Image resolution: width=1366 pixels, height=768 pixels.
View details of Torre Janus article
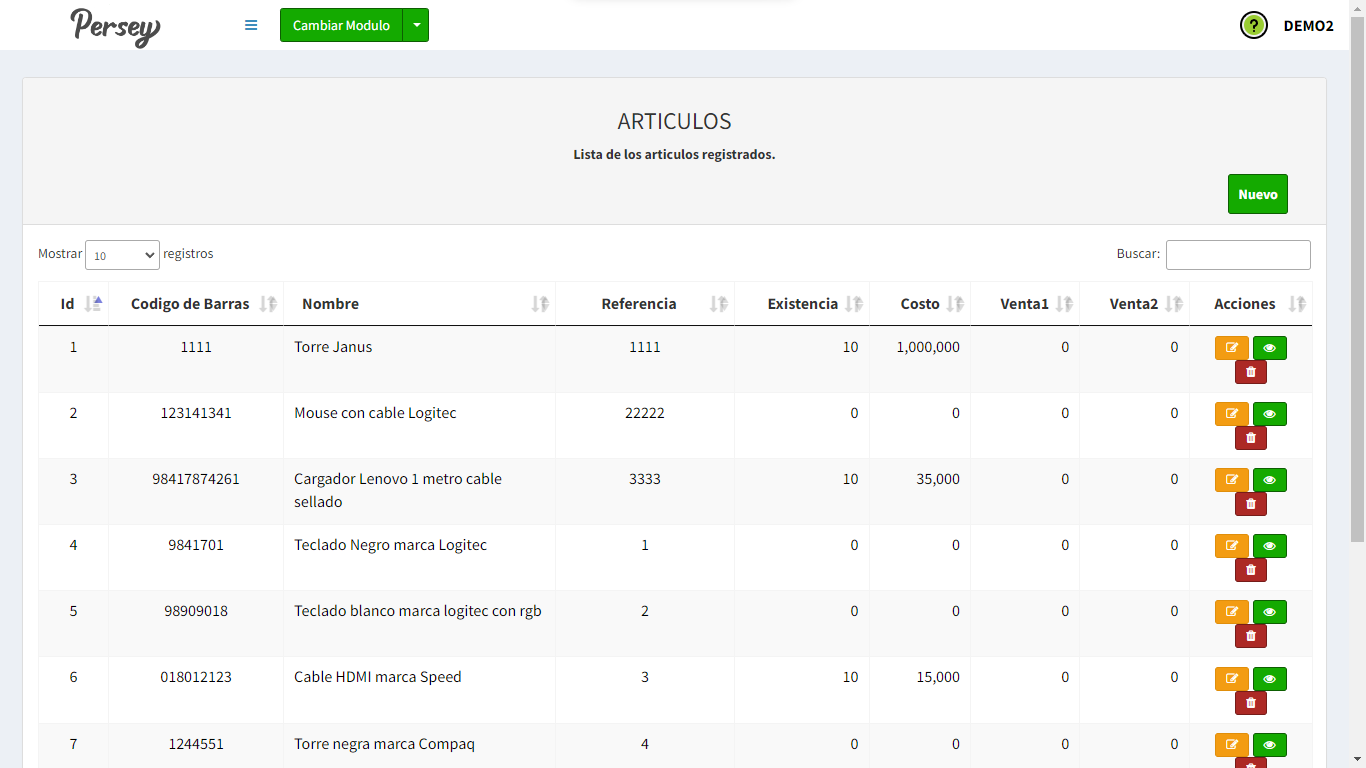tap(1269, 348)
